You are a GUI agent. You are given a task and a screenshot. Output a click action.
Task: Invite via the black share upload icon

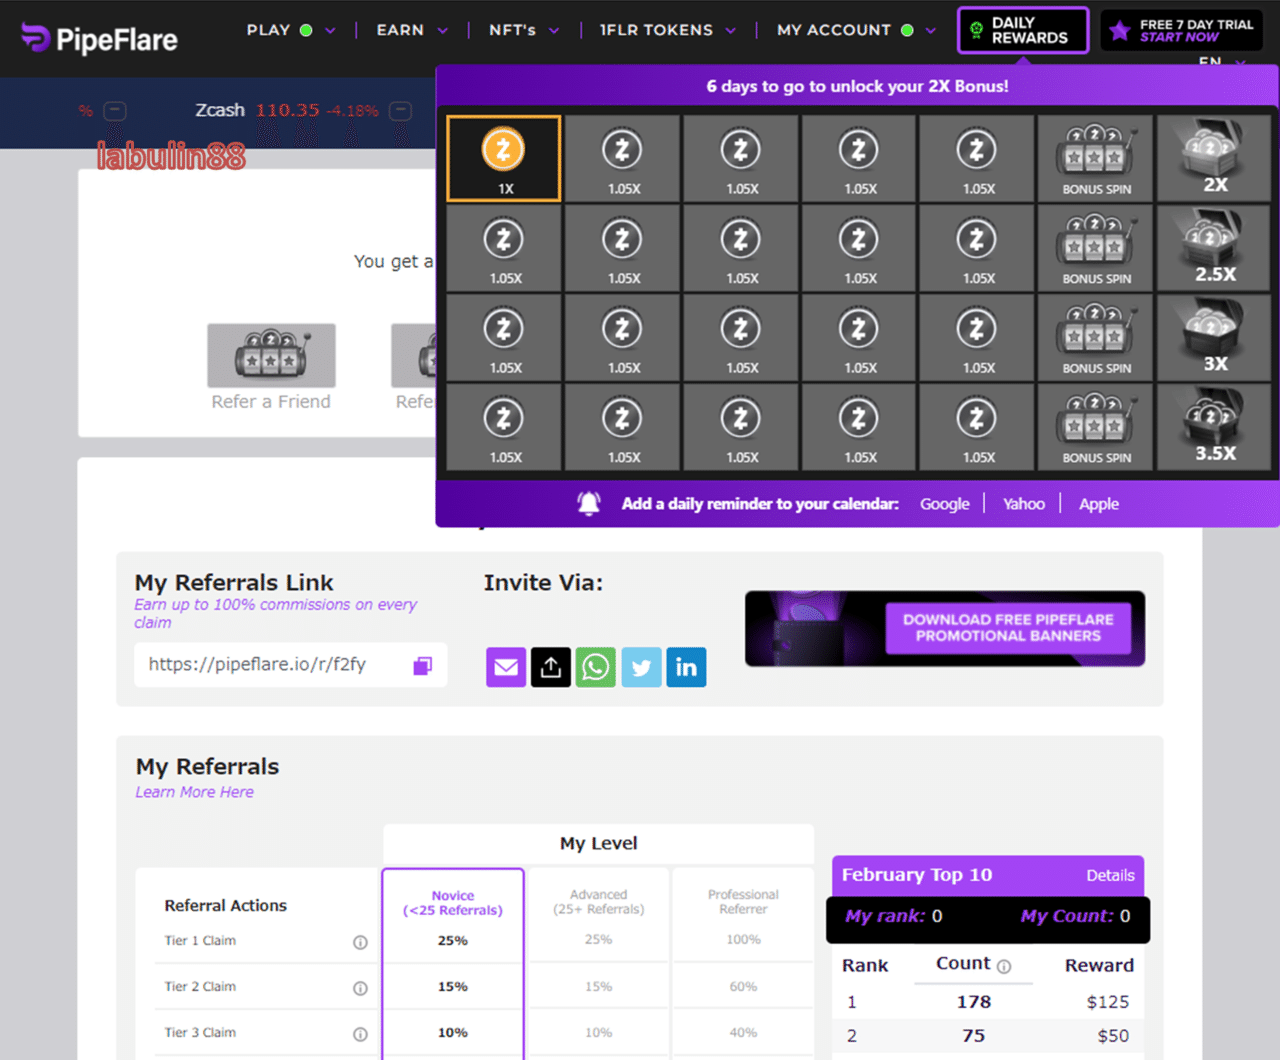pyautogui.click(x=551, y=667)
